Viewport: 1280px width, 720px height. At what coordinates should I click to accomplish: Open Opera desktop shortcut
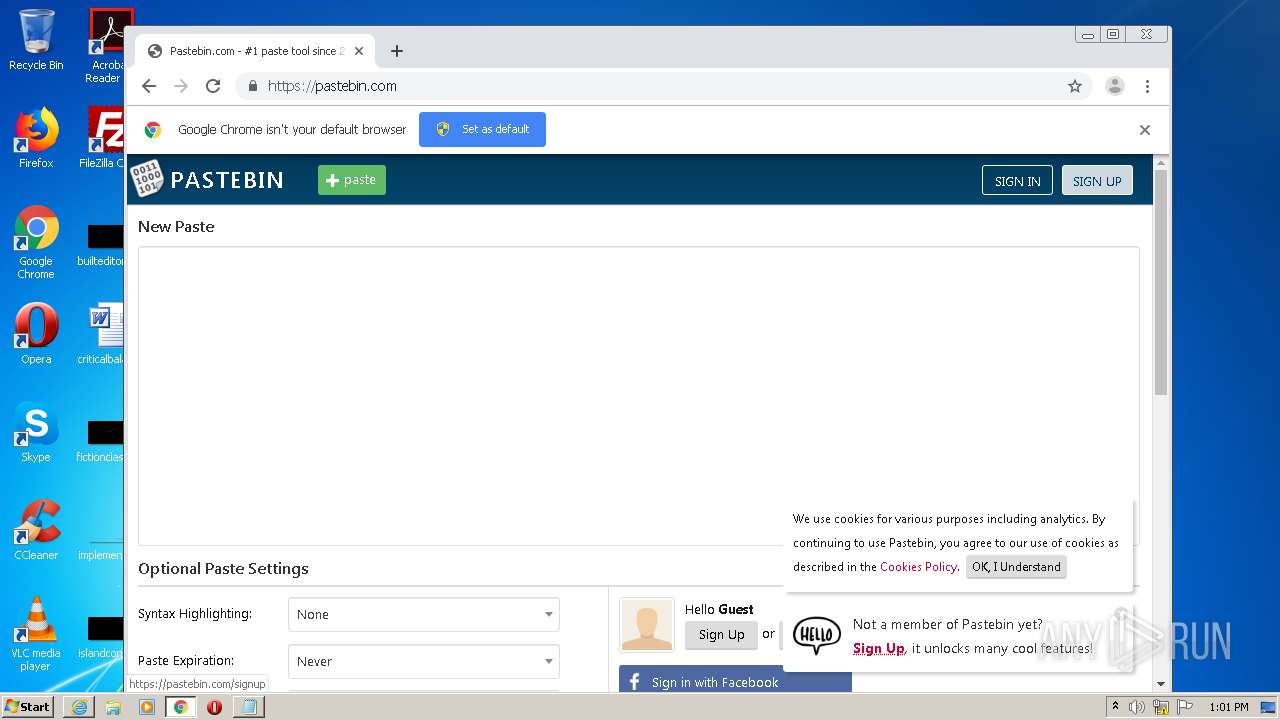36,333
